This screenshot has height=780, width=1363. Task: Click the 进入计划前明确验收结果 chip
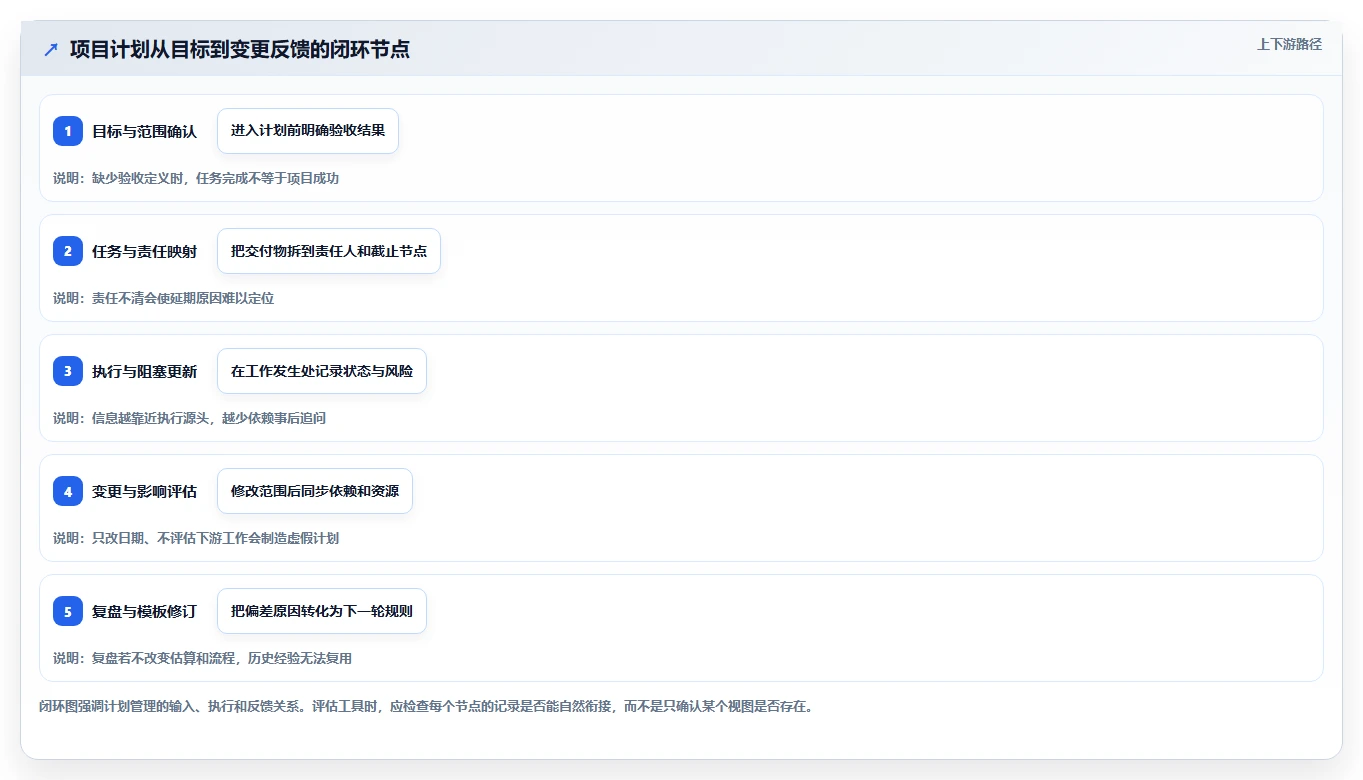click(x=308, y=131)
